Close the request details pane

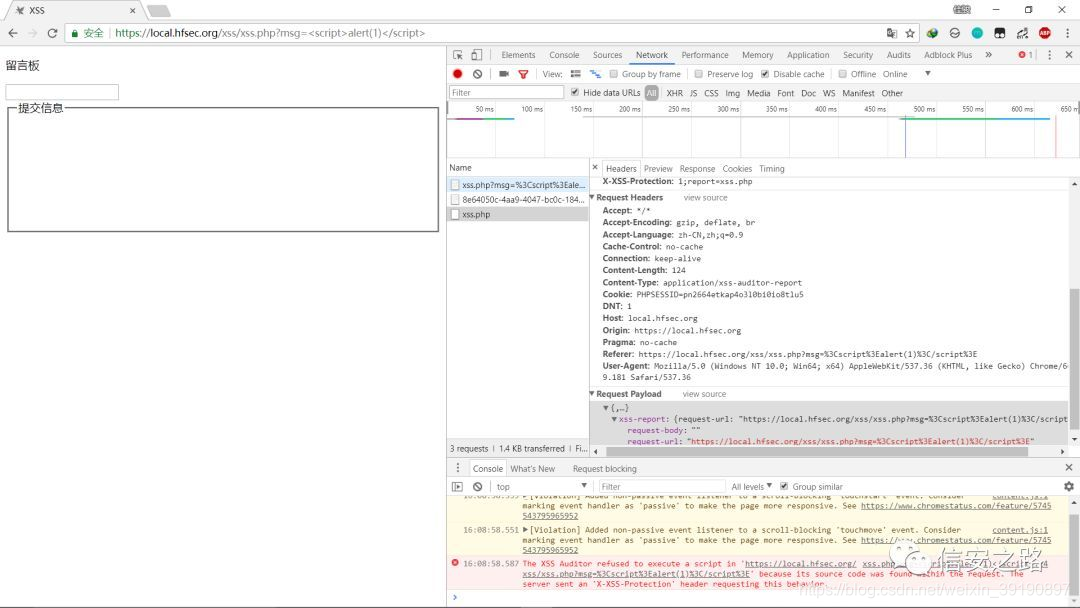point(595,167)
